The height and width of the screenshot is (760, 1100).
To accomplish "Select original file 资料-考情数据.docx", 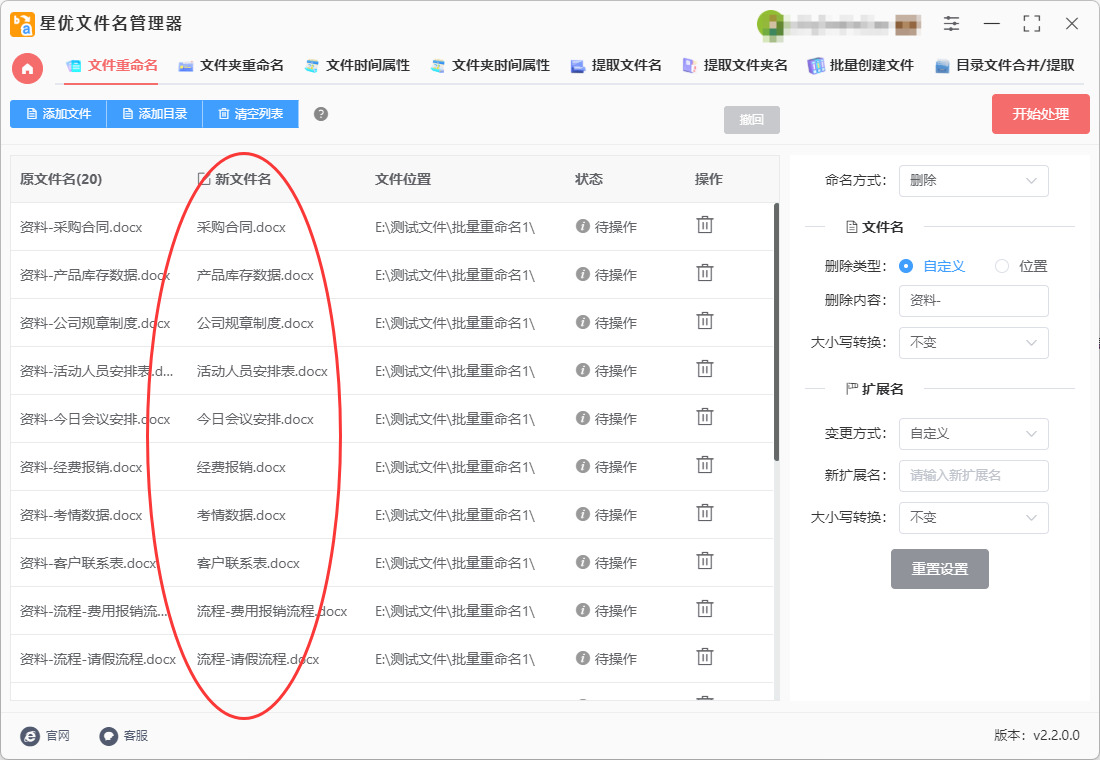I will click(x=81, y=515).
